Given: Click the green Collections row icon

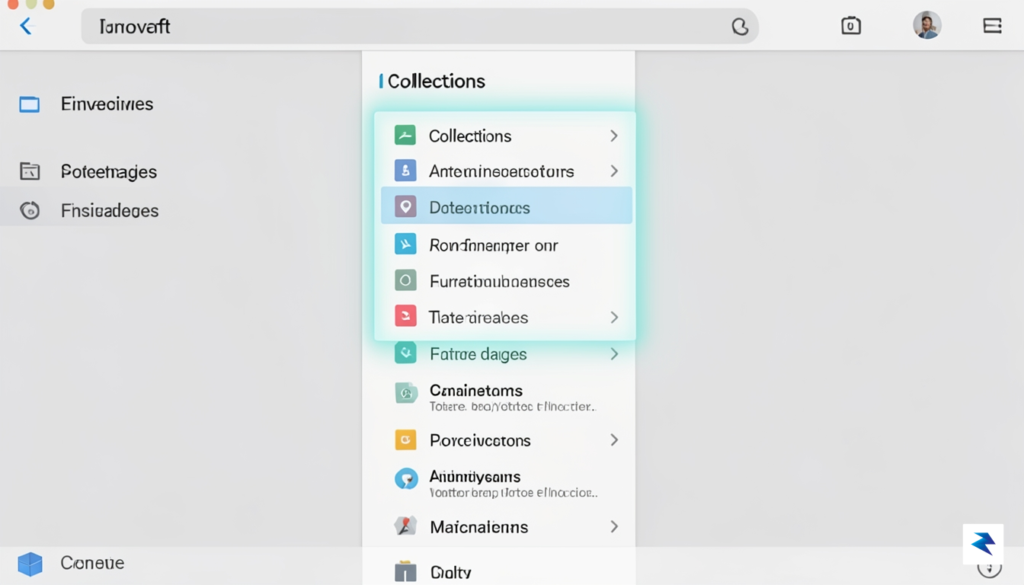Looking at the screenshot, I should (405, 135).
